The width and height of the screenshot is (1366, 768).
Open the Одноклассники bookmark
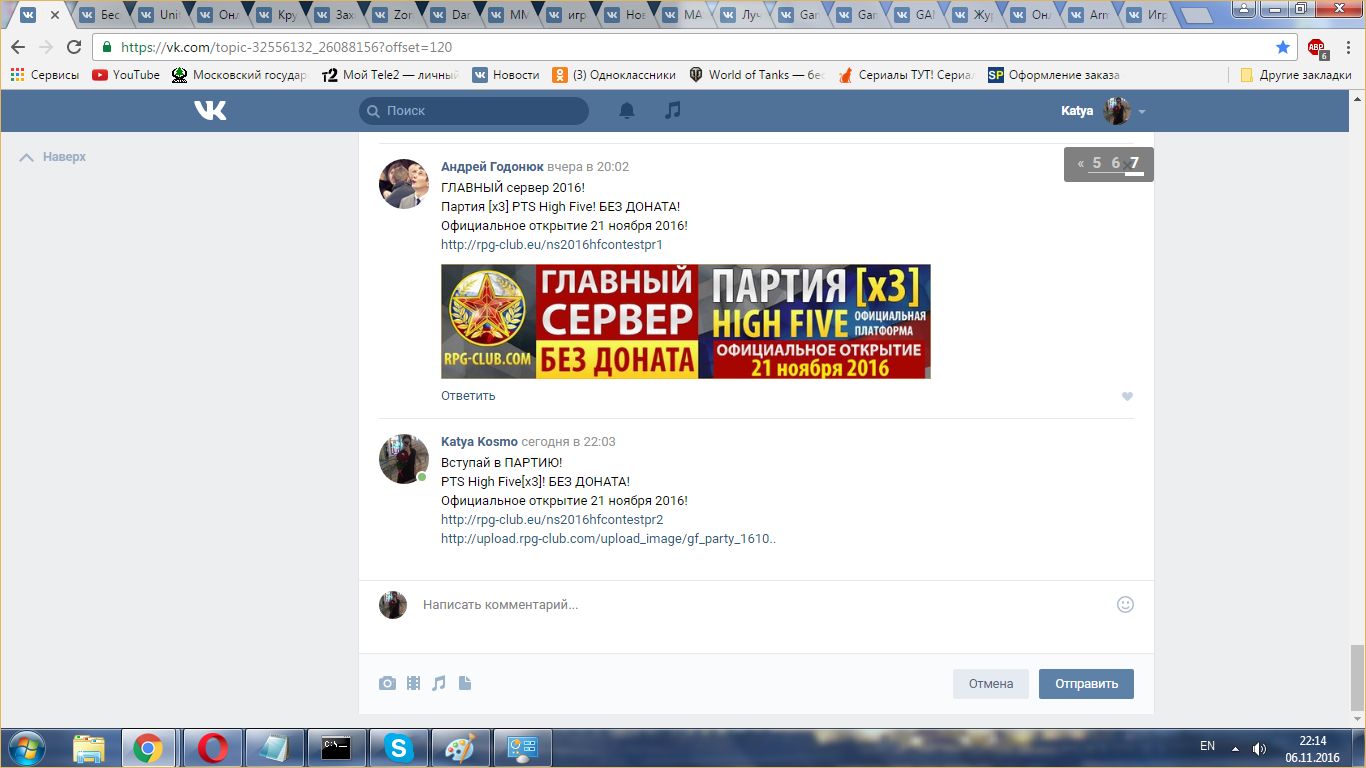coord(614,75)
